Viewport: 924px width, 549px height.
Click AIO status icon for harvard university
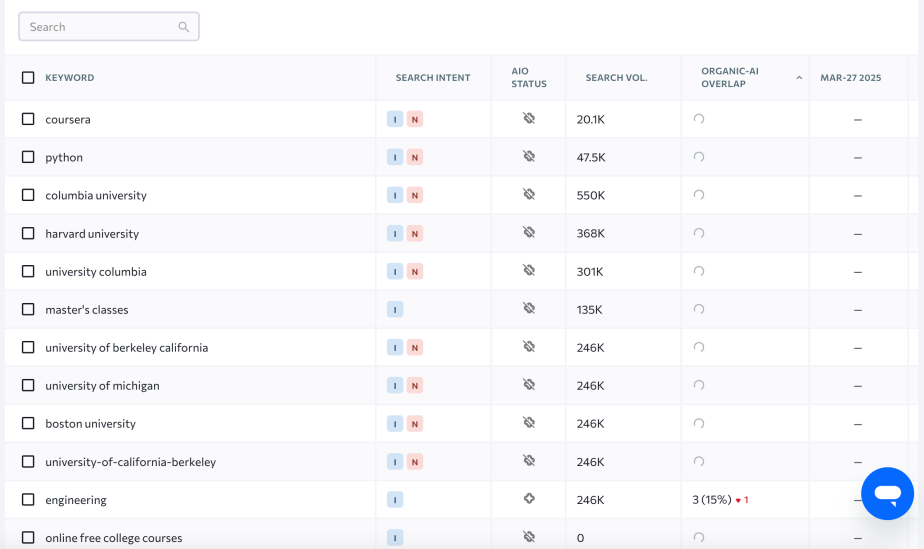[529, 233]
